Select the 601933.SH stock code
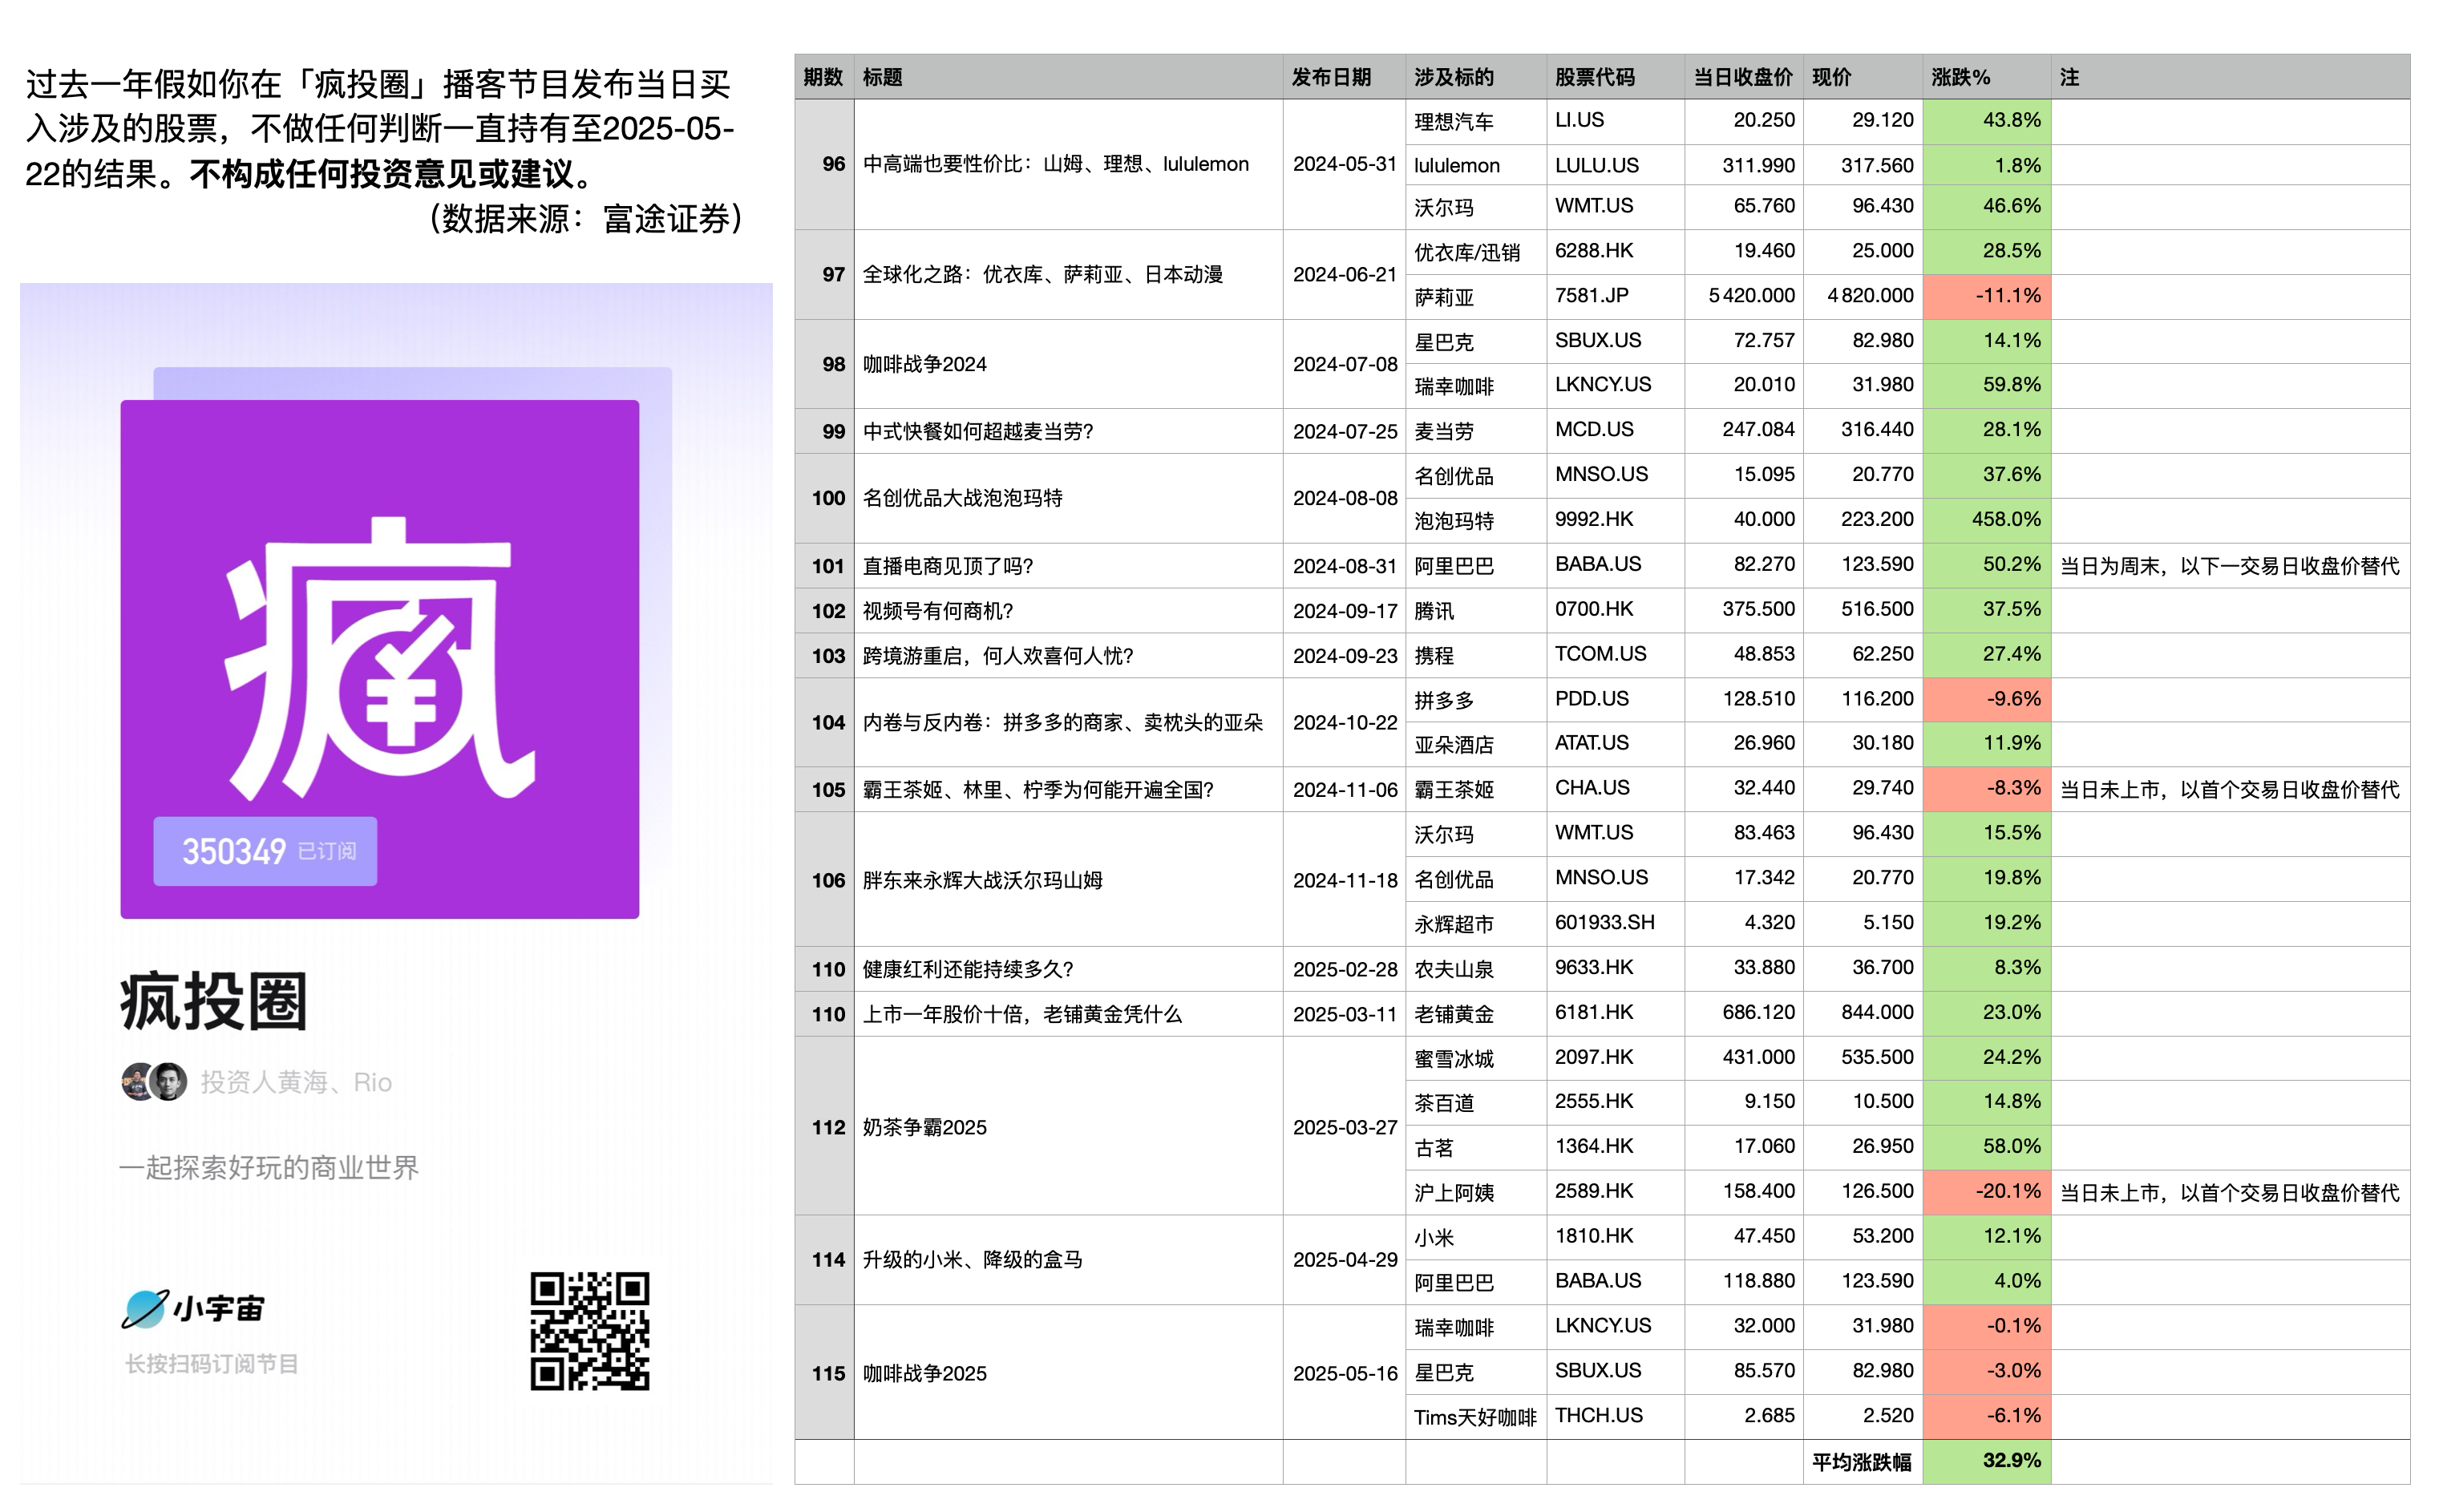Screen dimensions: 2439x1512 point(1615,923)
